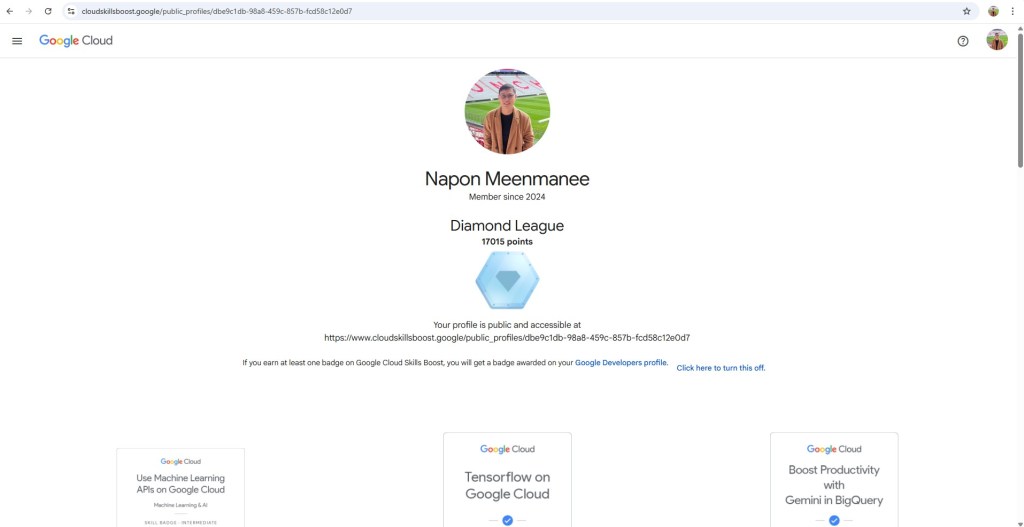The width and height of the screenshot is (1024, 527).
Task: Click the large profile photo
Action: 507,111
